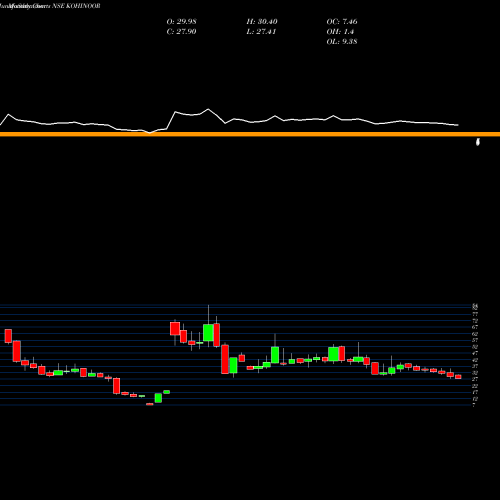The height and width of the screenshot is (500, 500).
Task: Click the open price value 29.98
Action: [186, 22]
